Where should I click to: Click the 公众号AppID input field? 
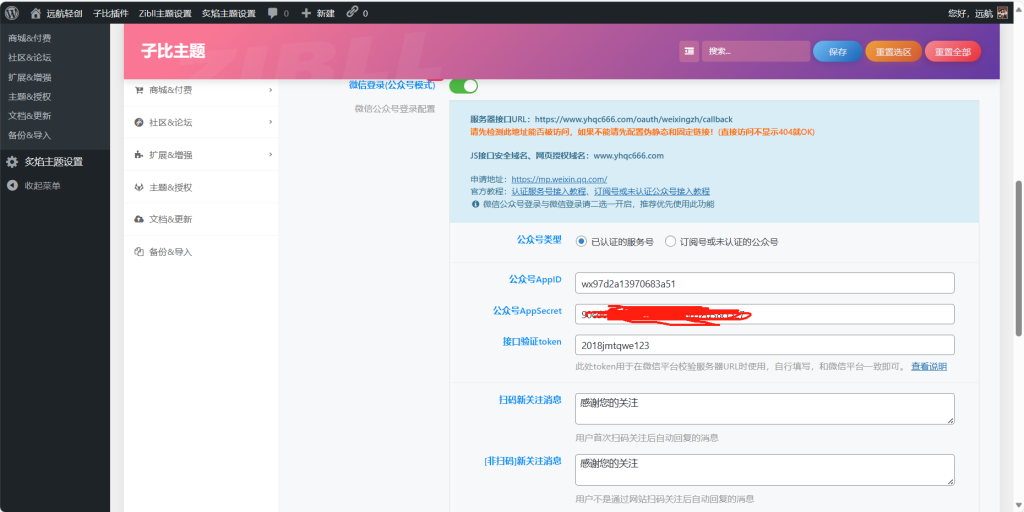tap(764, 283)
